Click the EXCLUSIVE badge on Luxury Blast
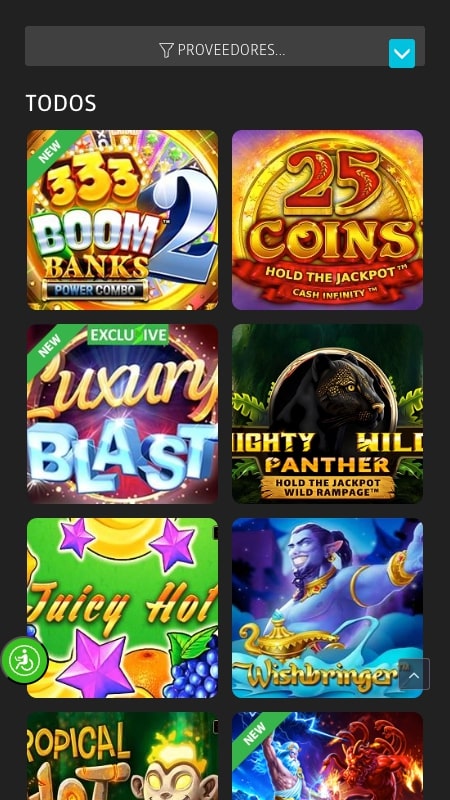This screenshot has width=450, height=800. pyautogui.click(x=128, y=336)
